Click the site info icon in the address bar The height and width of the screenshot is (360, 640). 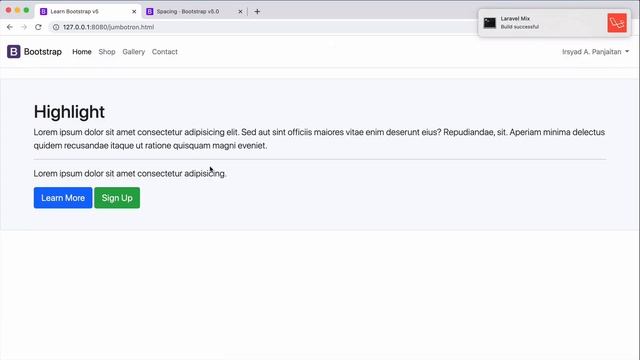click(56, 27)
